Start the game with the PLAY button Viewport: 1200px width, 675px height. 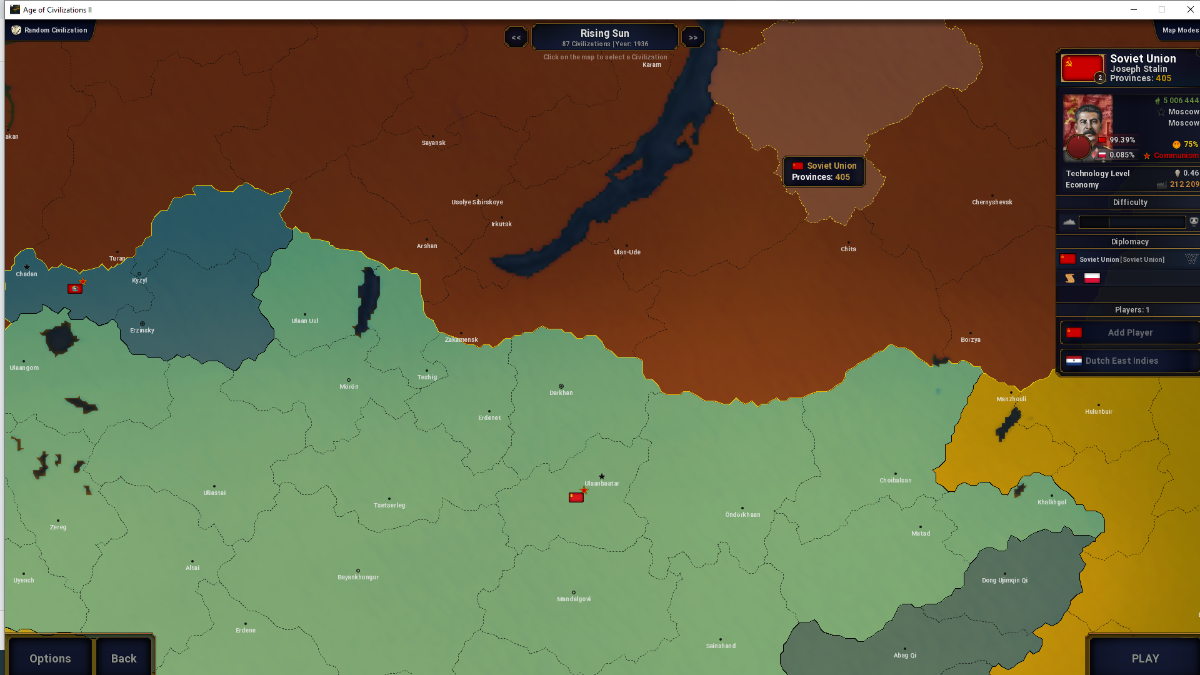tap(1145, 658)
